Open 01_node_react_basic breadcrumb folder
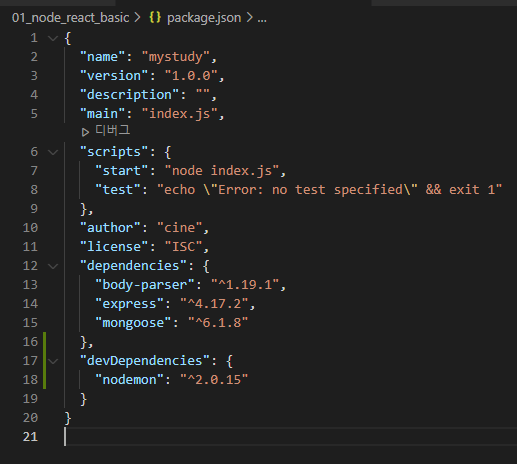517x464 pixels. pos(70,18)
